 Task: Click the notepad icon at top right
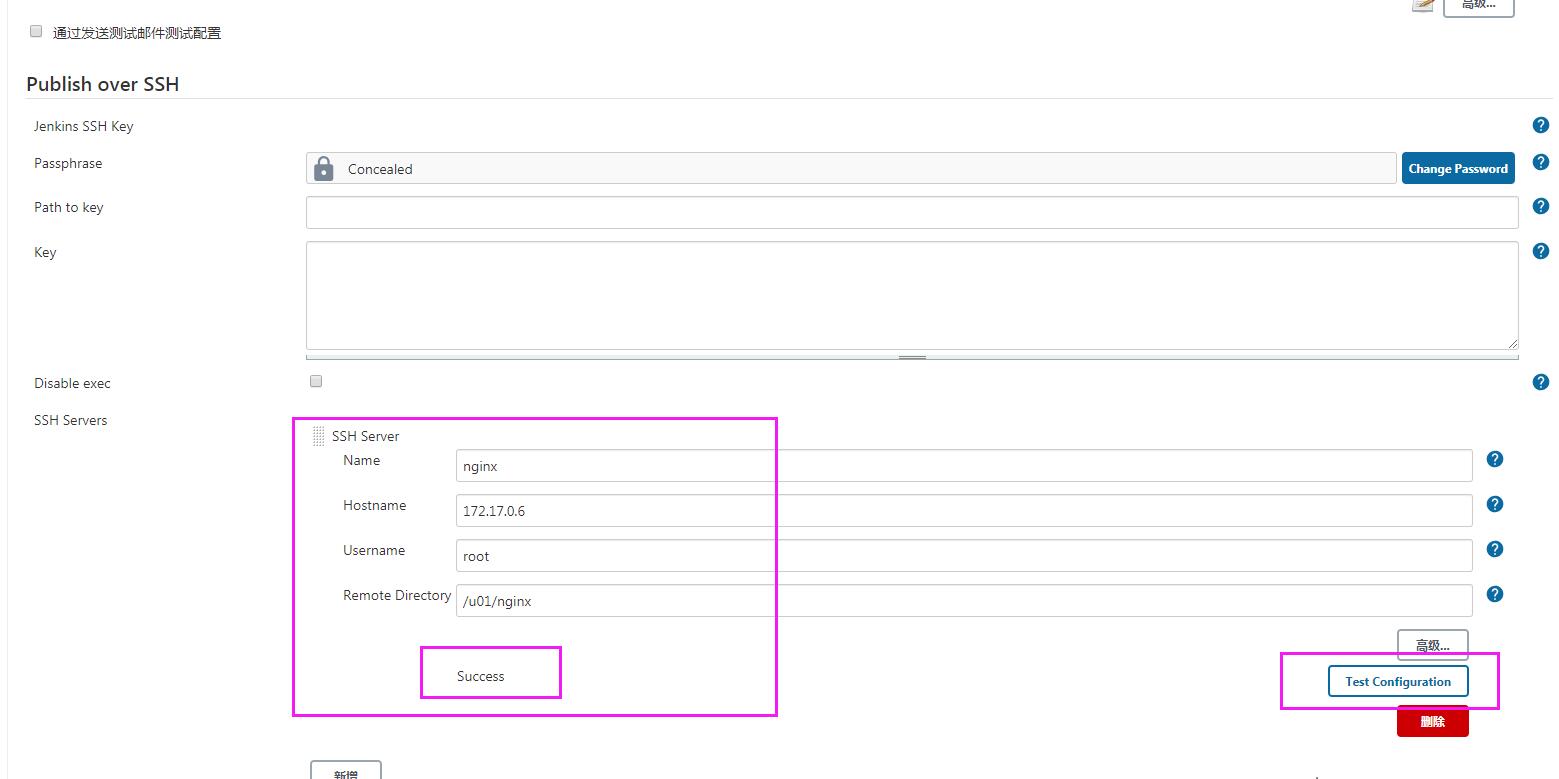pyautogui.click(x=1423, y=4)
